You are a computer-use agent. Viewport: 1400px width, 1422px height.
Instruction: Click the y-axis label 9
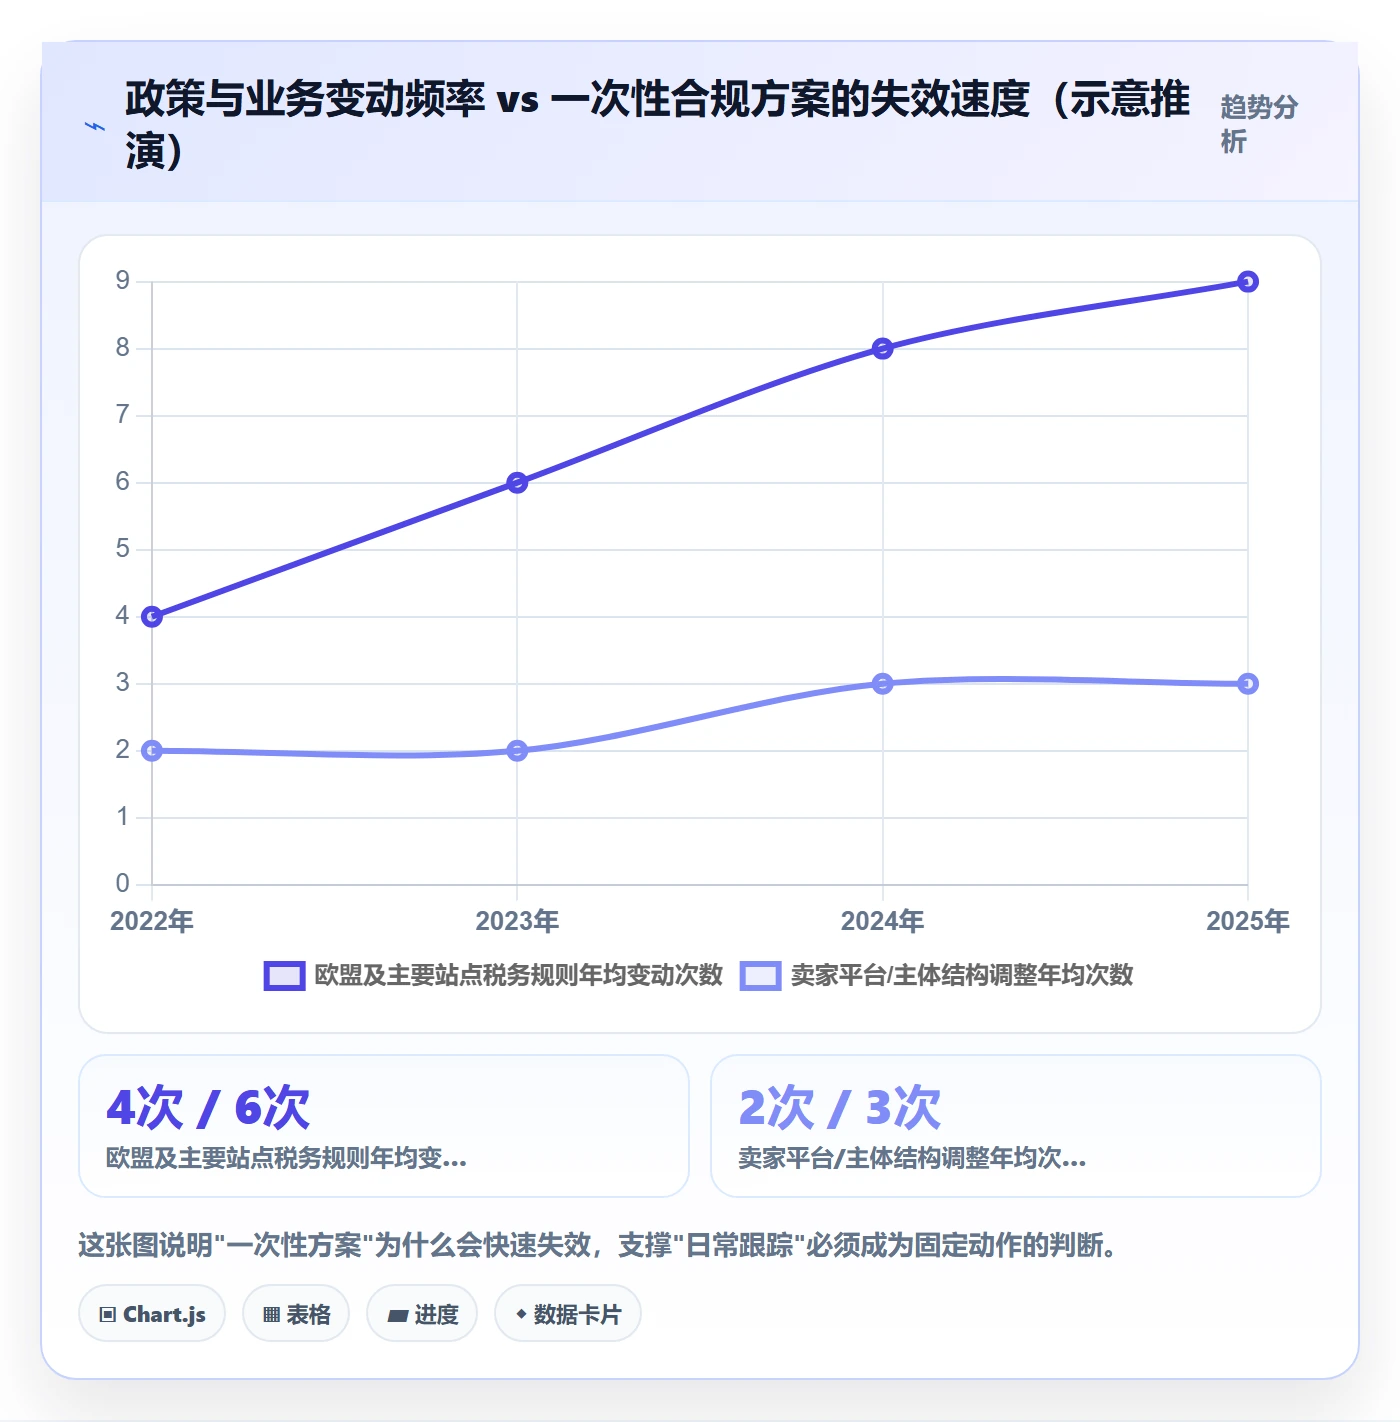[x=122, y=281]
